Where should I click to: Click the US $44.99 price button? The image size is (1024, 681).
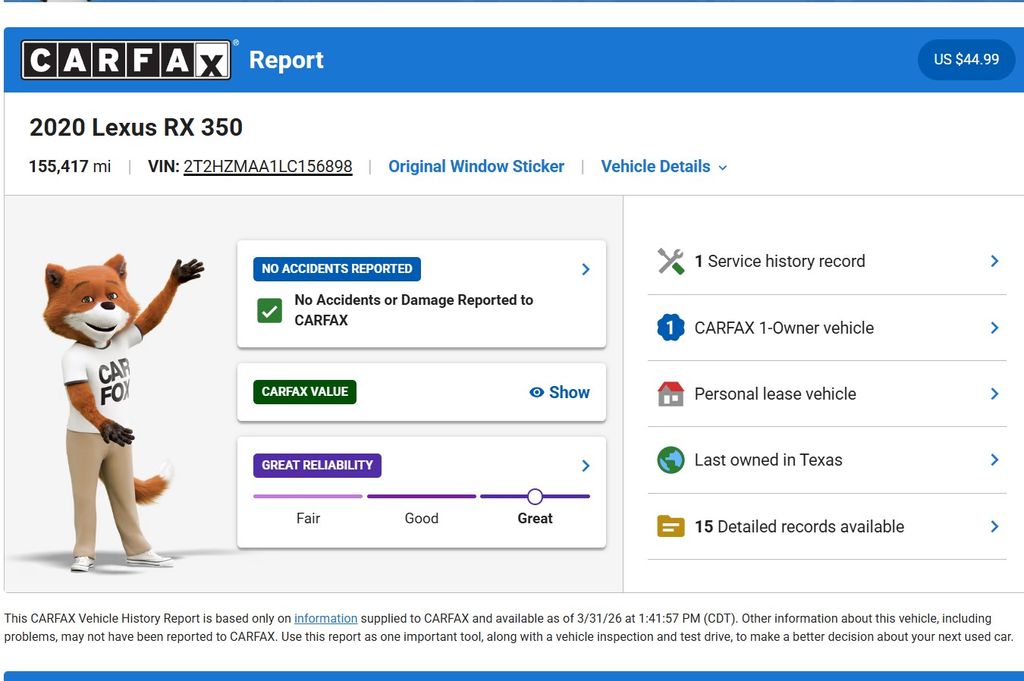(x=966, y=60)
